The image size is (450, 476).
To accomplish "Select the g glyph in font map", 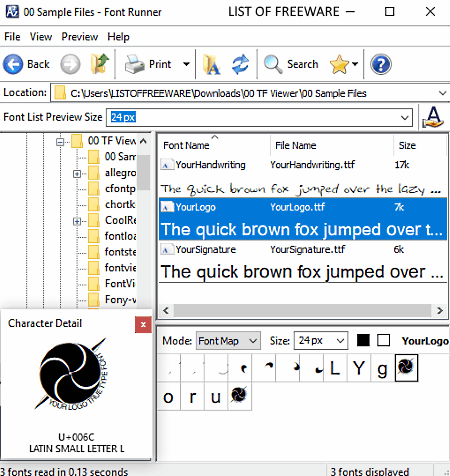I will tap(383, 368).
